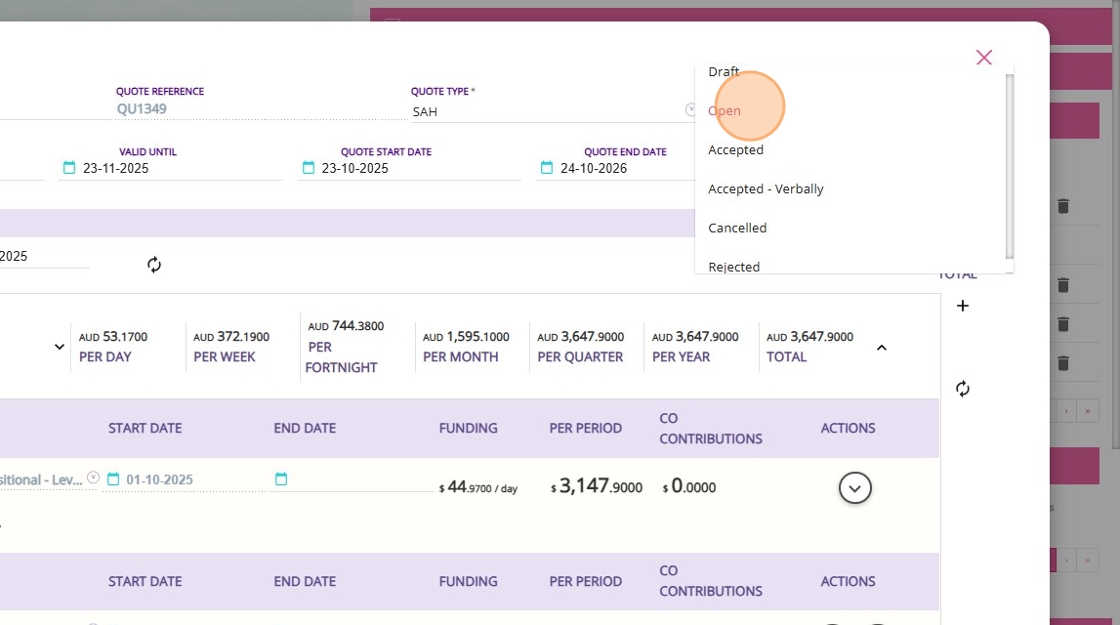Click $44.9700 / day funding value

(x=478, y=487)
